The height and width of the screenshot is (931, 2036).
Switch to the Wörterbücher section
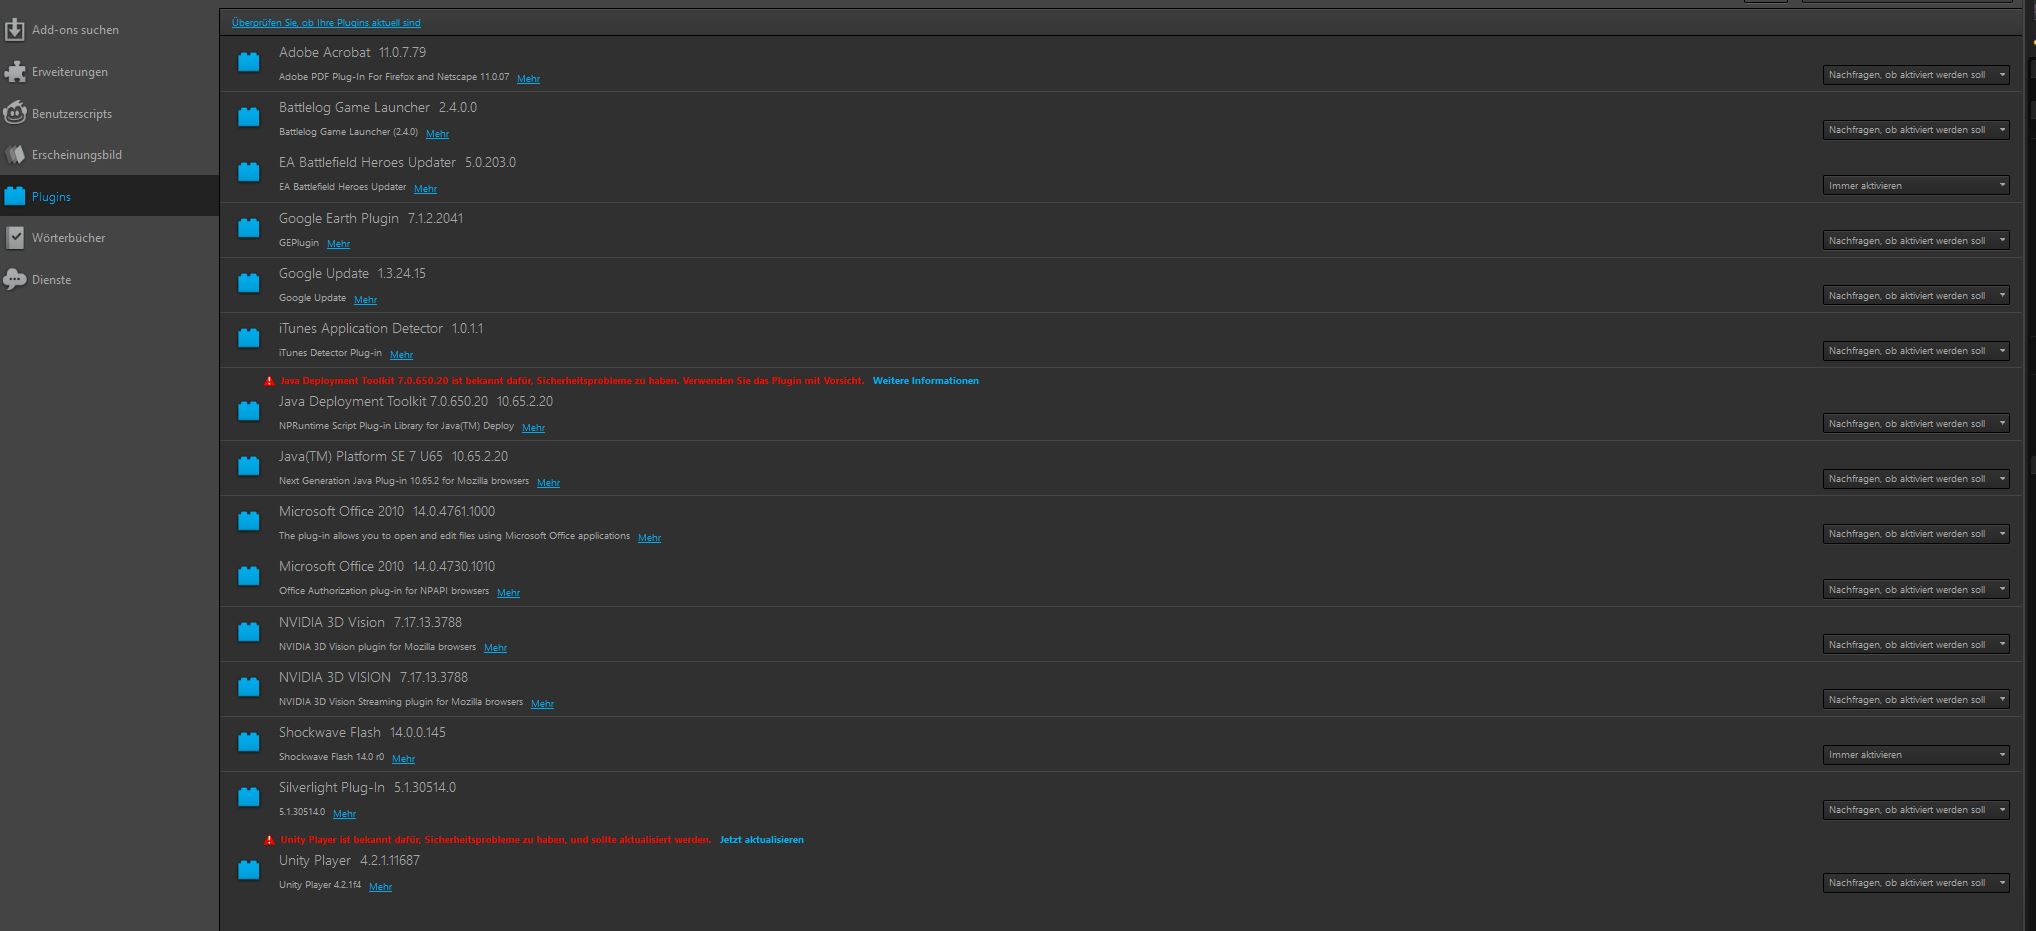(x=109, y=238)
